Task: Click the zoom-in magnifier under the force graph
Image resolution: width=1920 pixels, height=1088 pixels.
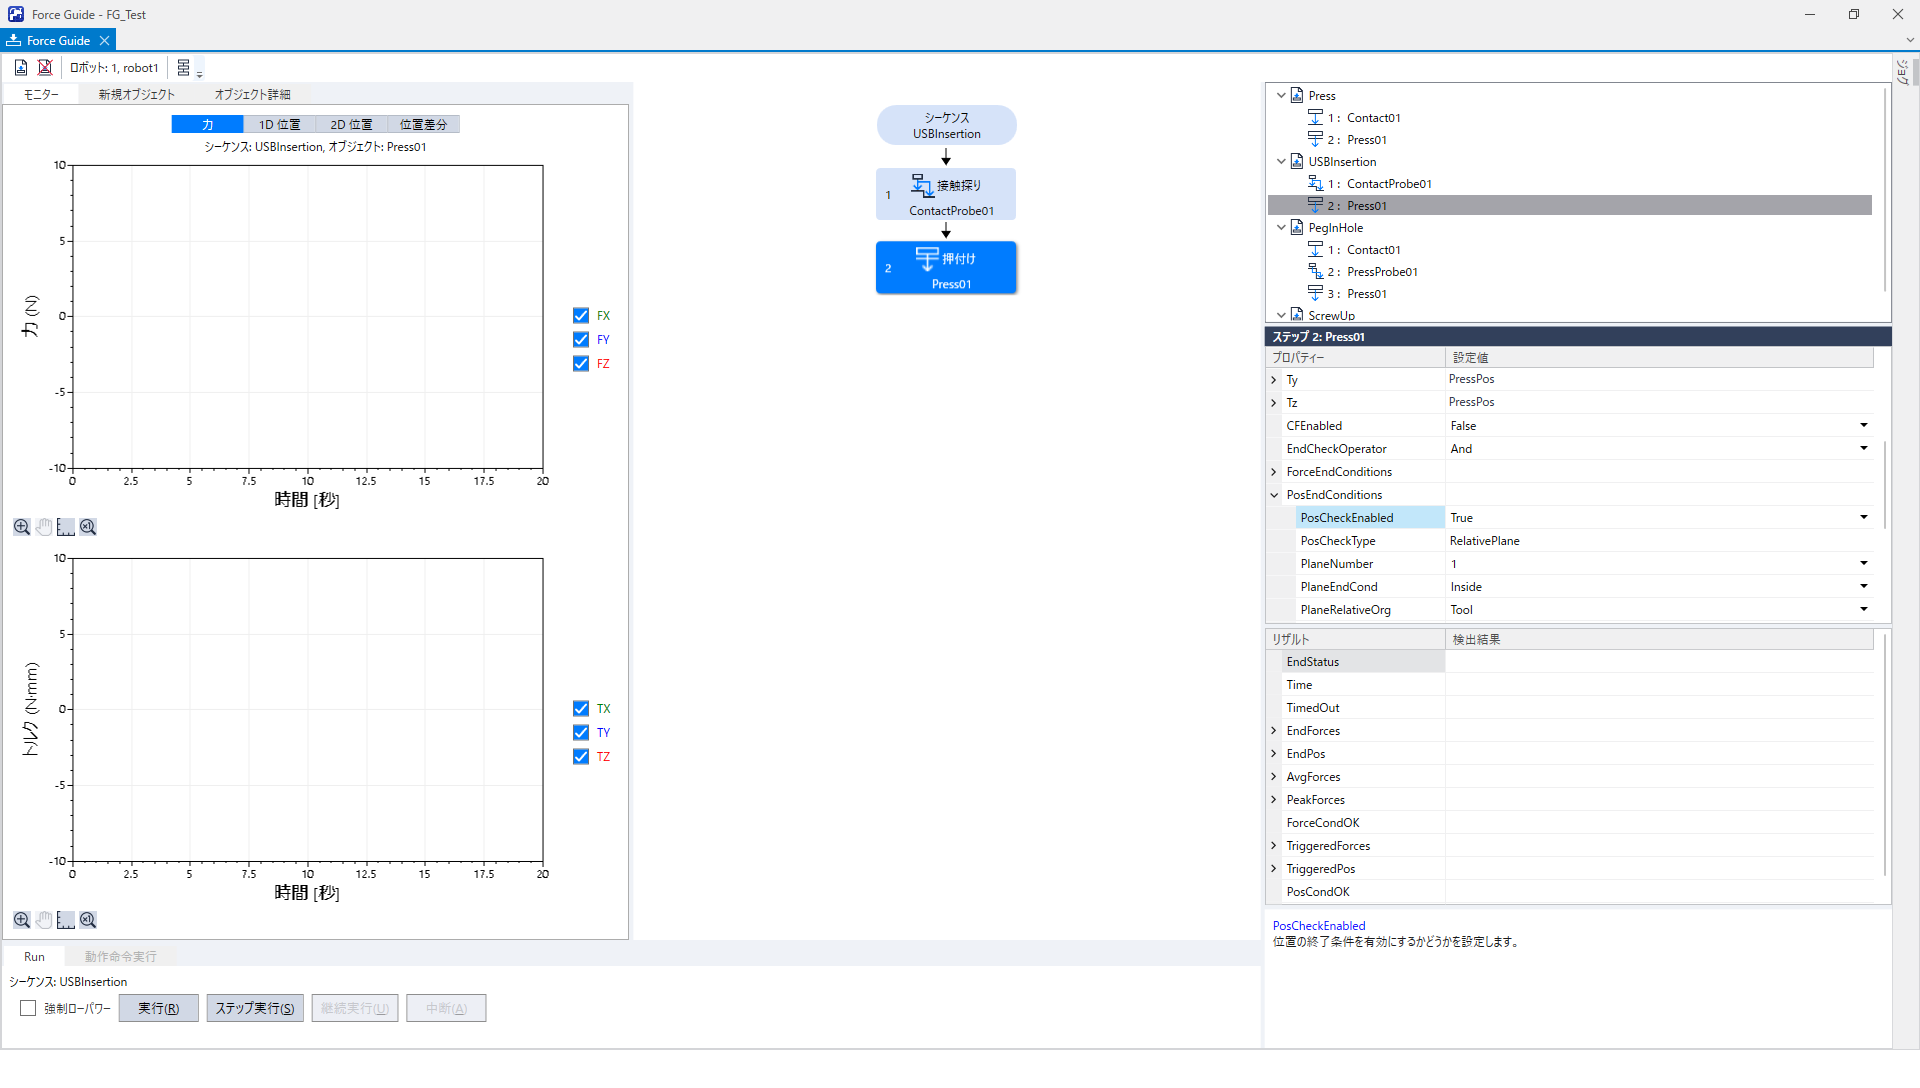Action: (x=21, y=527)
